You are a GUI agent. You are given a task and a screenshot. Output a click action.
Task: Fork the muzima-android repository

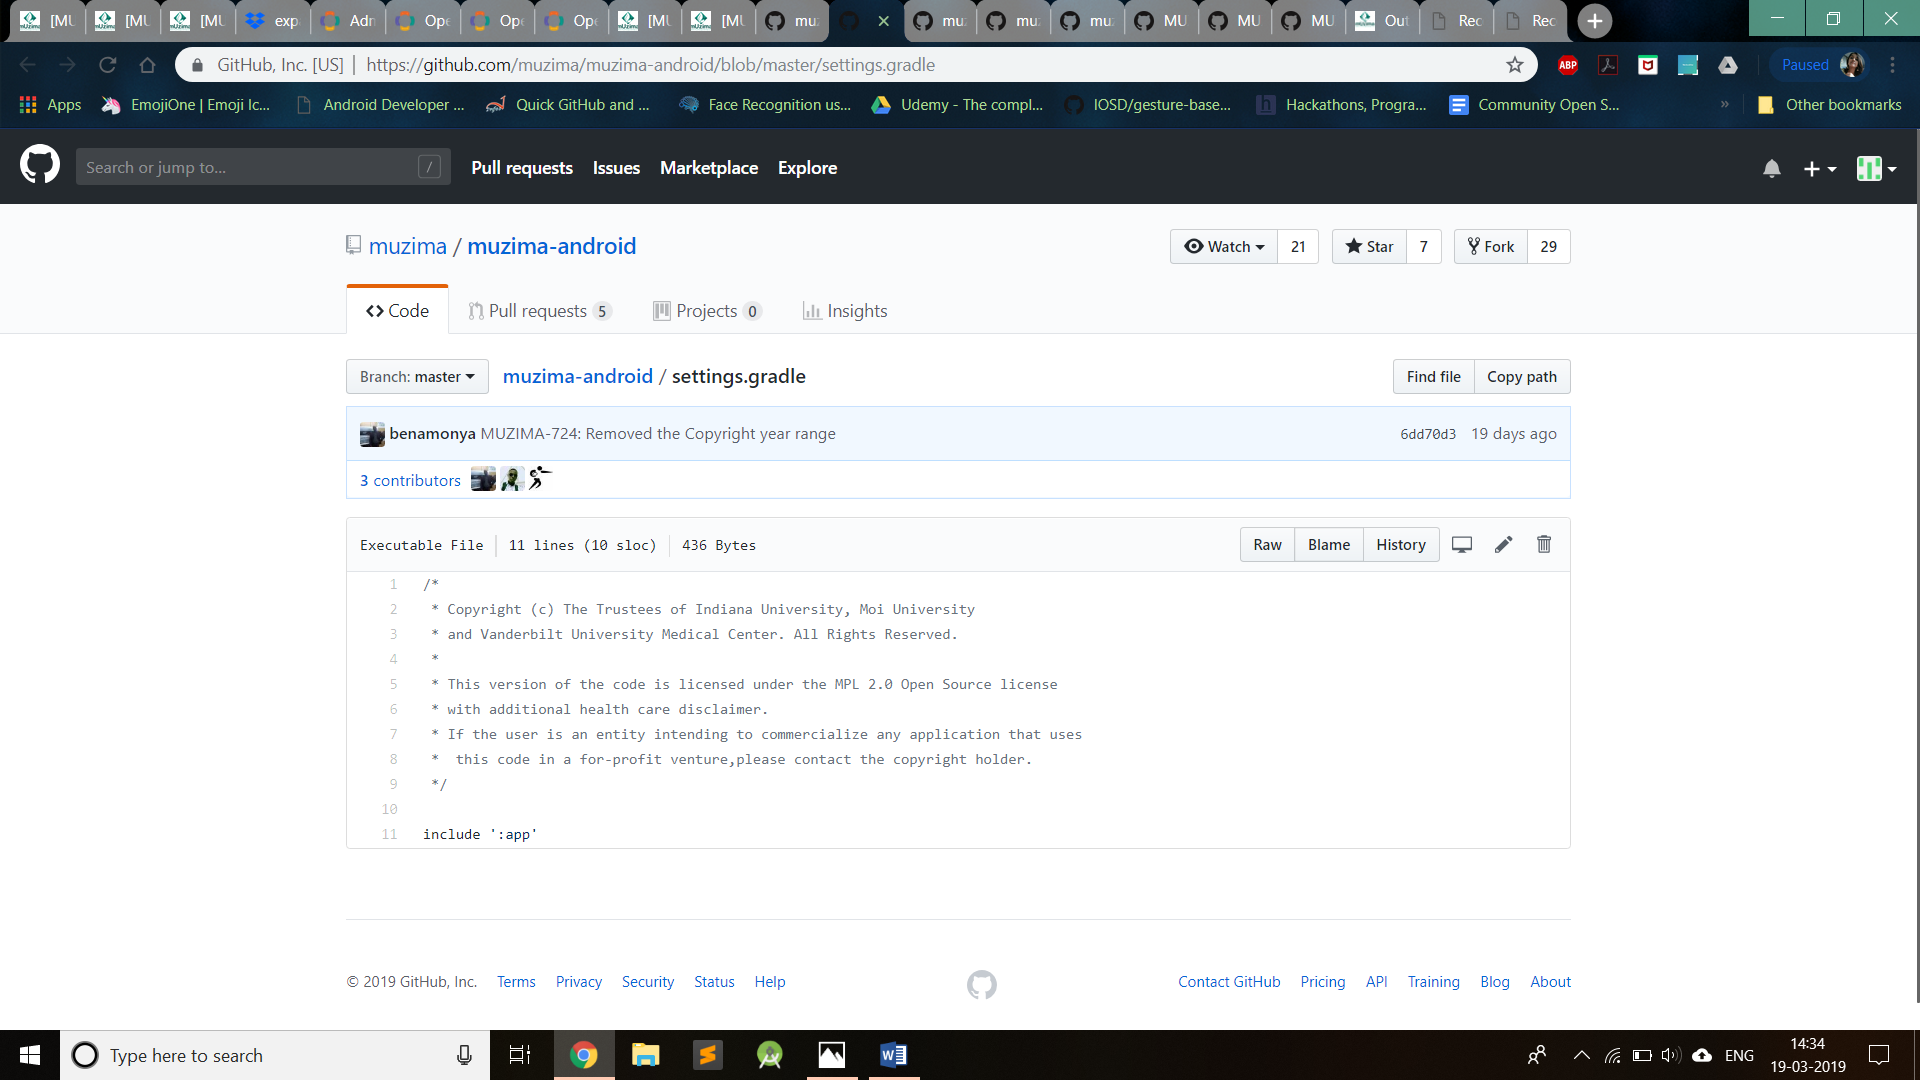pos(1491,247)
